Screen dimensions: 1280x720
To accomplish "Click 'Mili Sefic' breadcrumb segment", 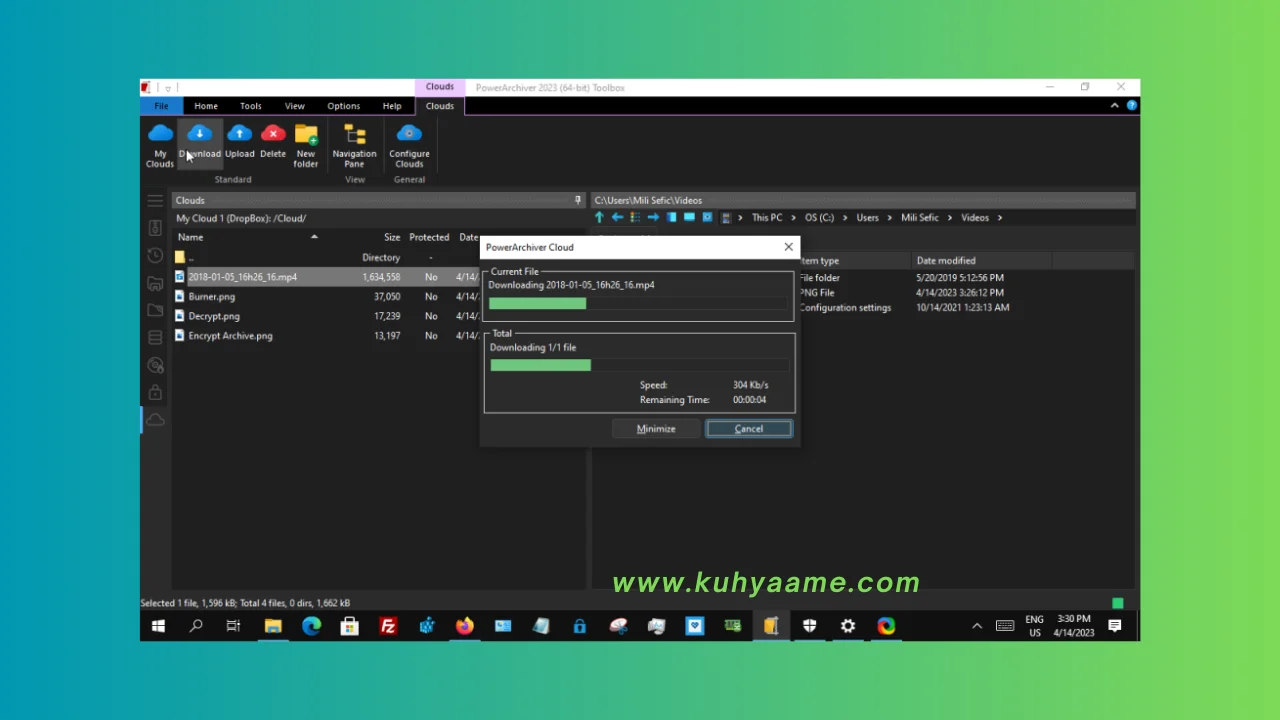I will (921, 218).
